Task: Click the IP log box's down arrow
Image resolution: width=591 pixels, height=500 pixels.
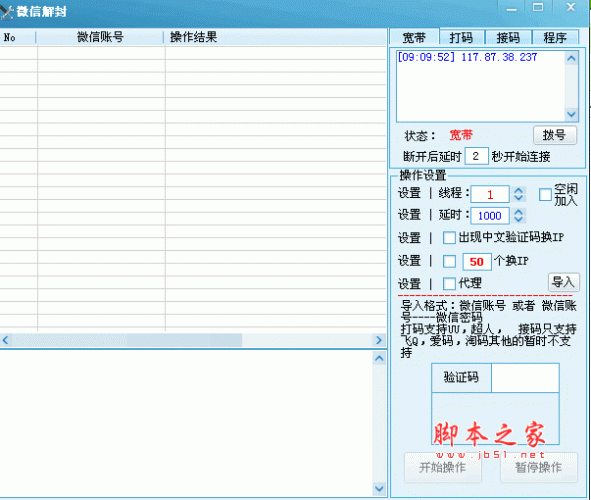Action: (571, 114)
